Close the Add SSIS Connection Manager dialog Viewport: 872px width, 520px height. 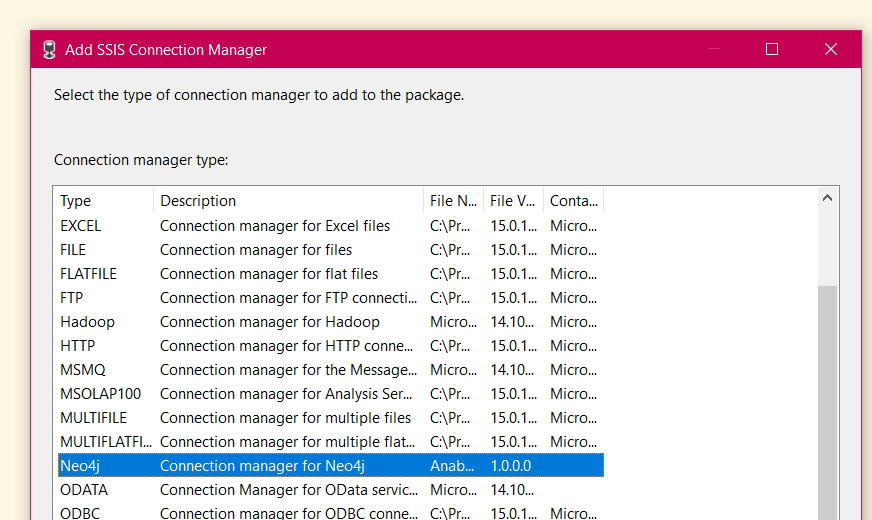pos(831,49)
